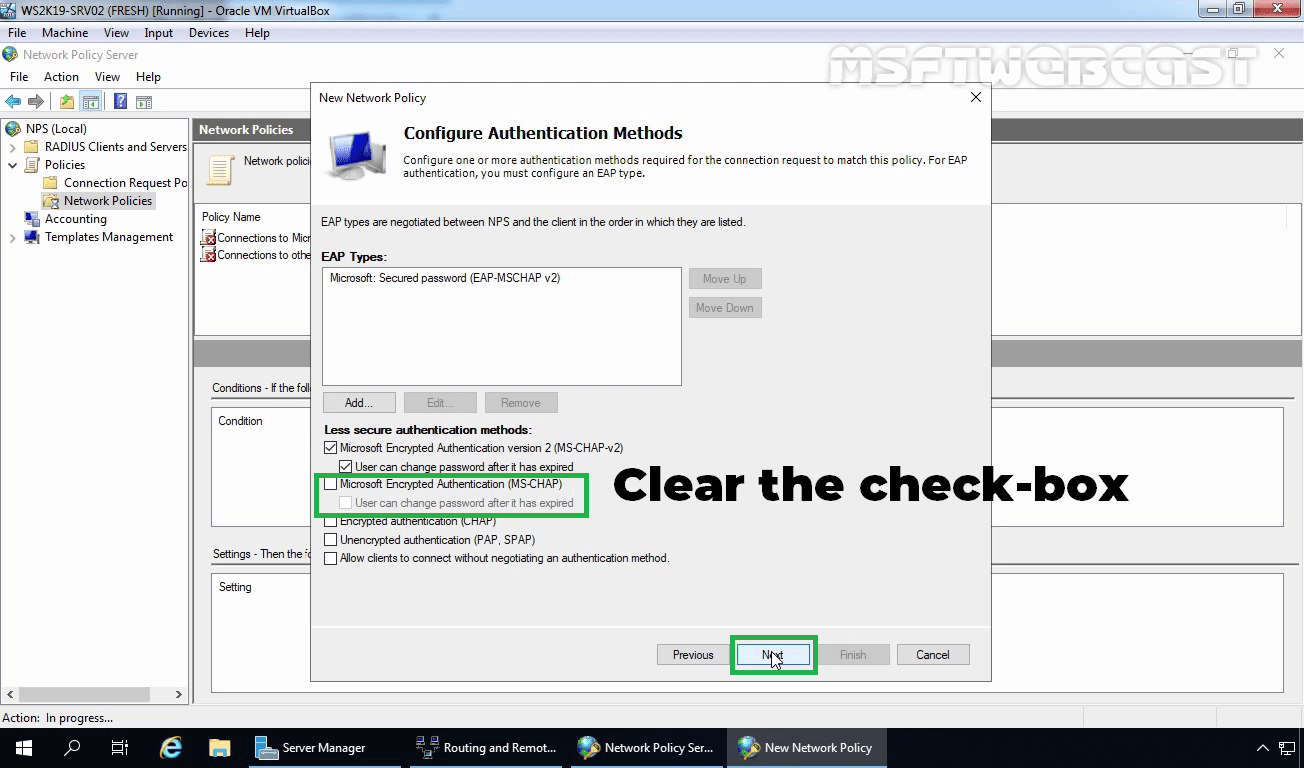Open Help via the question mark toolbar icon
This screenshot has width=1304, height=768.
[120, 101]
